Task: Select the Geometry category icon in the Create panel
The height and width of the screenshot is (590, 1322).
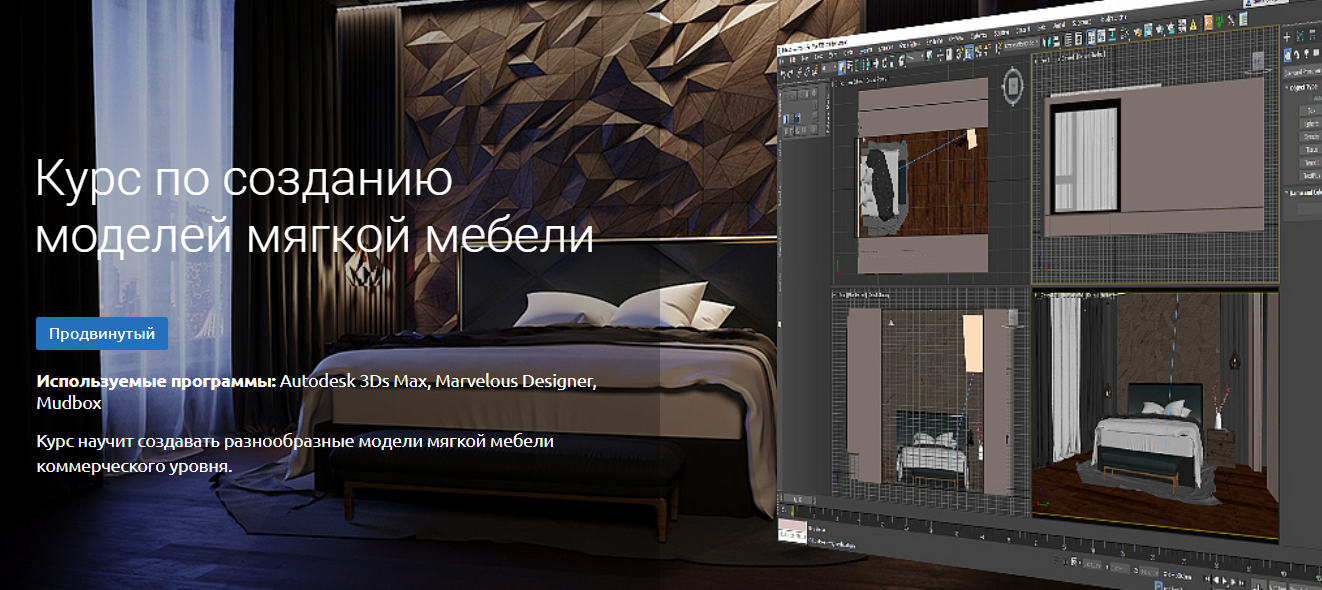Action: click(x=1286, y=53)
